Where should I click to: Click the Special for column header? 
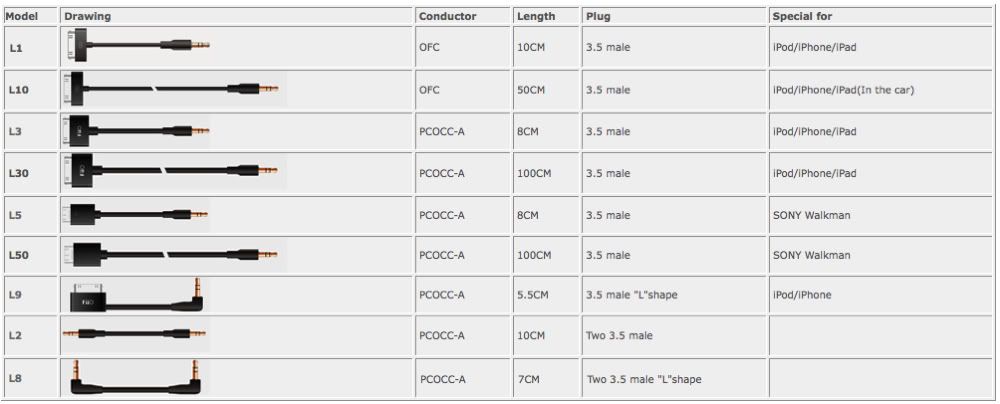(x=802, y=16)
